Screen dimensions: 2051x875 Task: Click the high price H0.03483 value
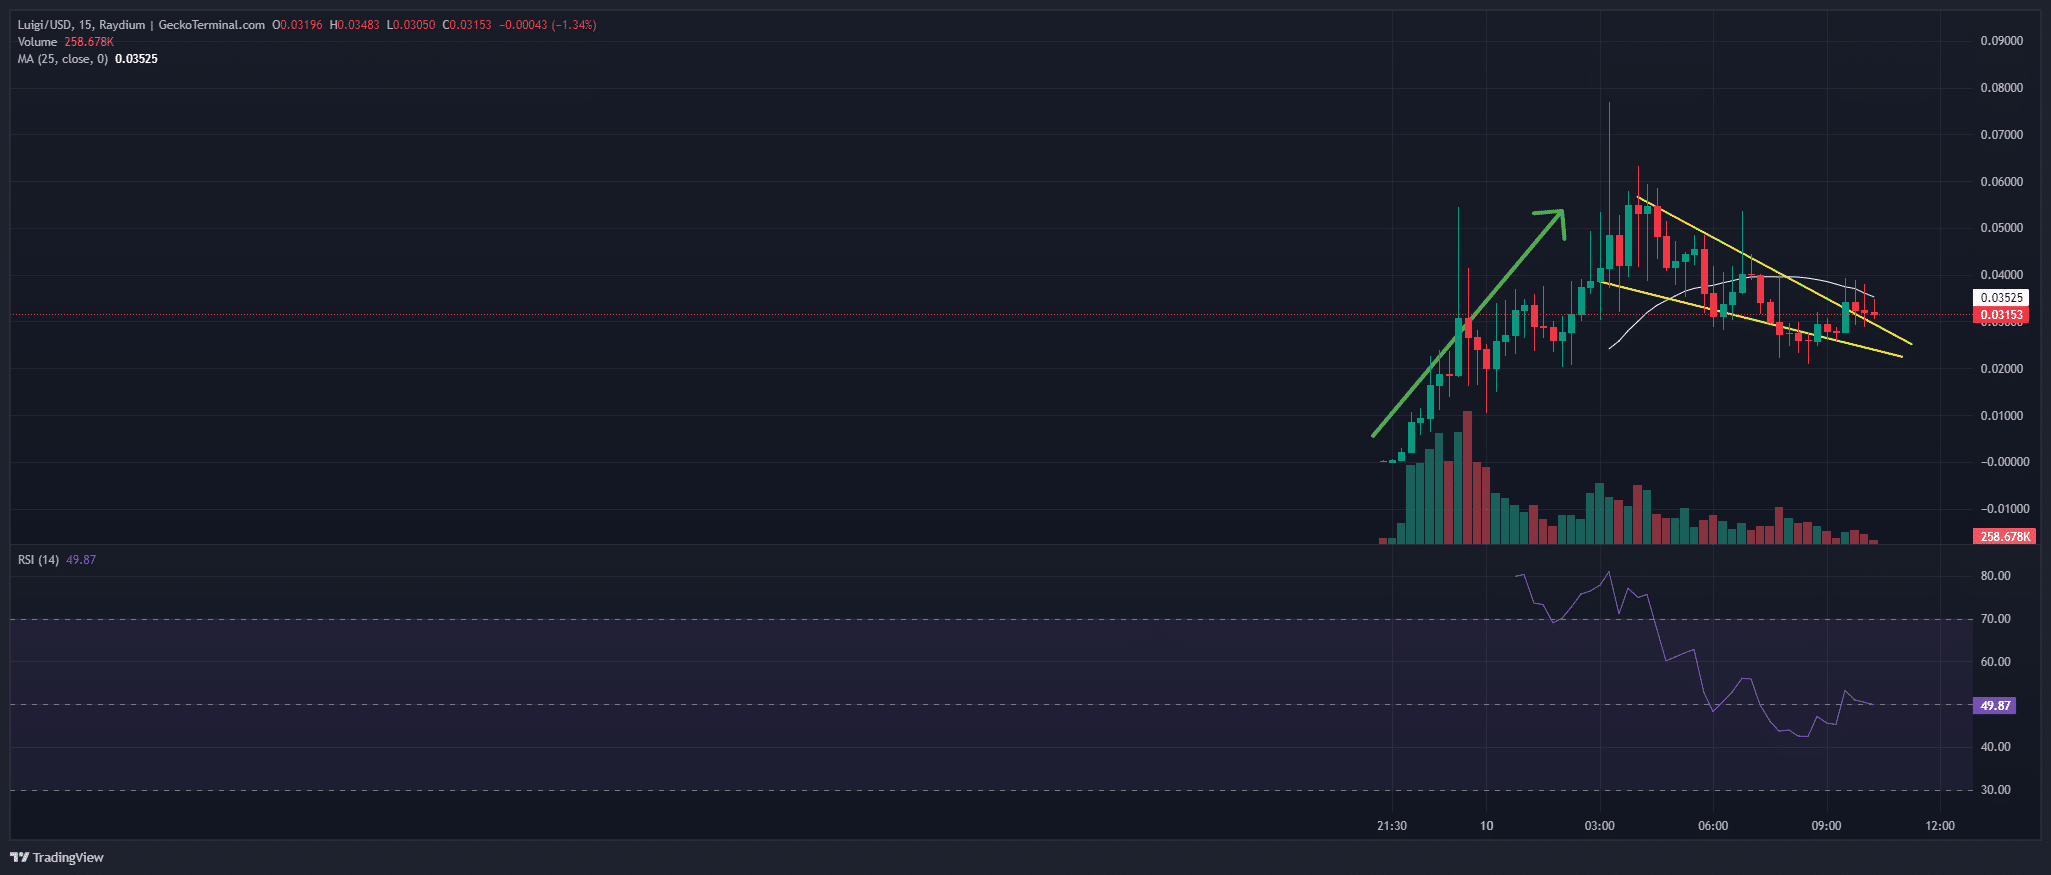click(x=354, y=25)
